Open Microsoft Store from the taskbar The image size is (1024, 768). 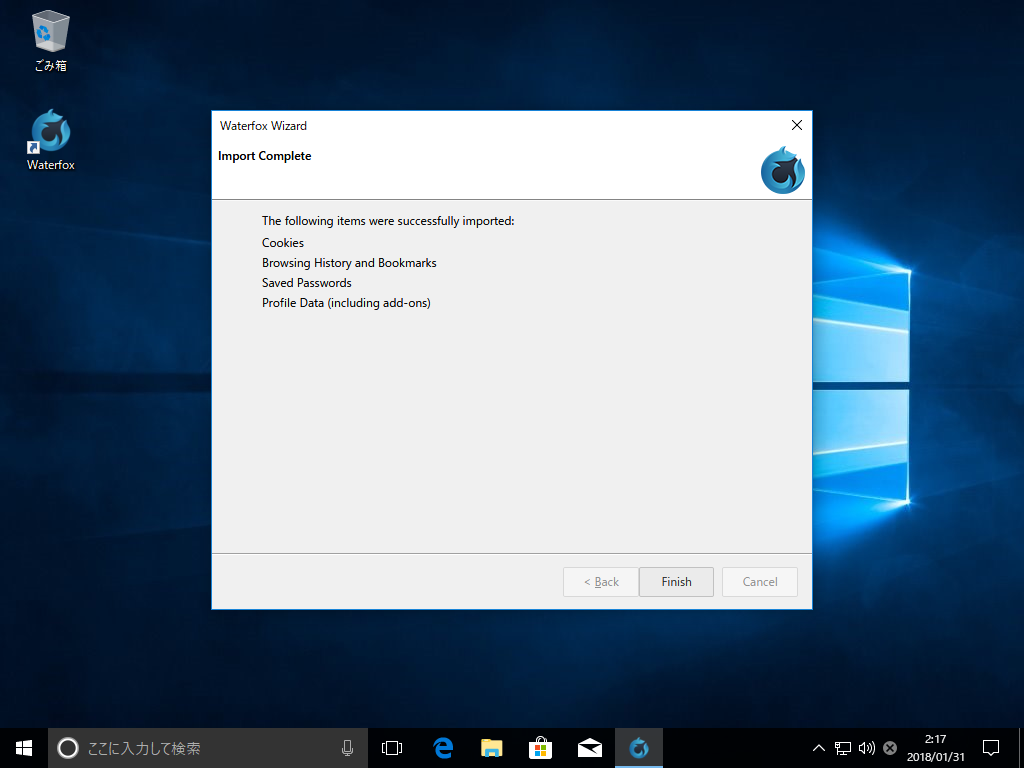click(541, 748)
